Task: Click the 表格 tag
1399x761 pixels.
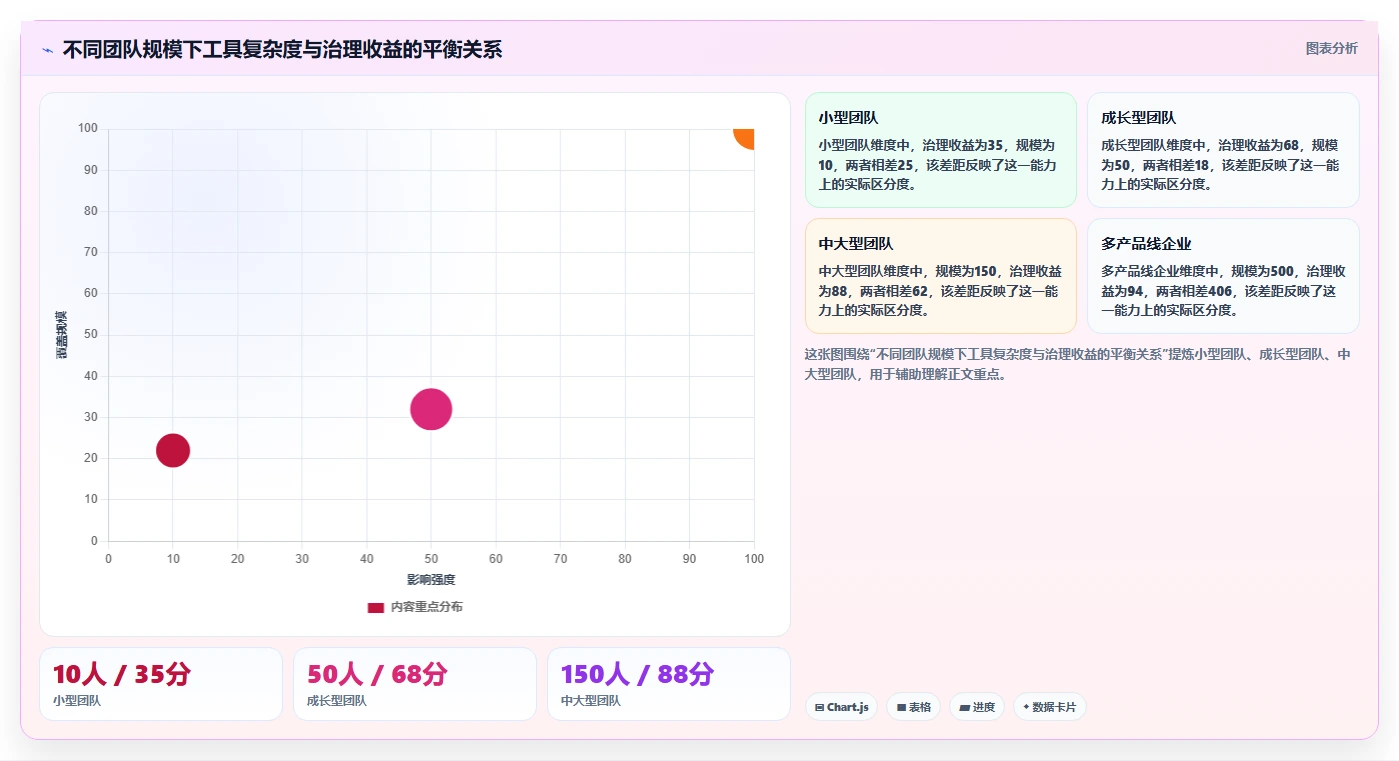Action: click(x=914, y=707)
